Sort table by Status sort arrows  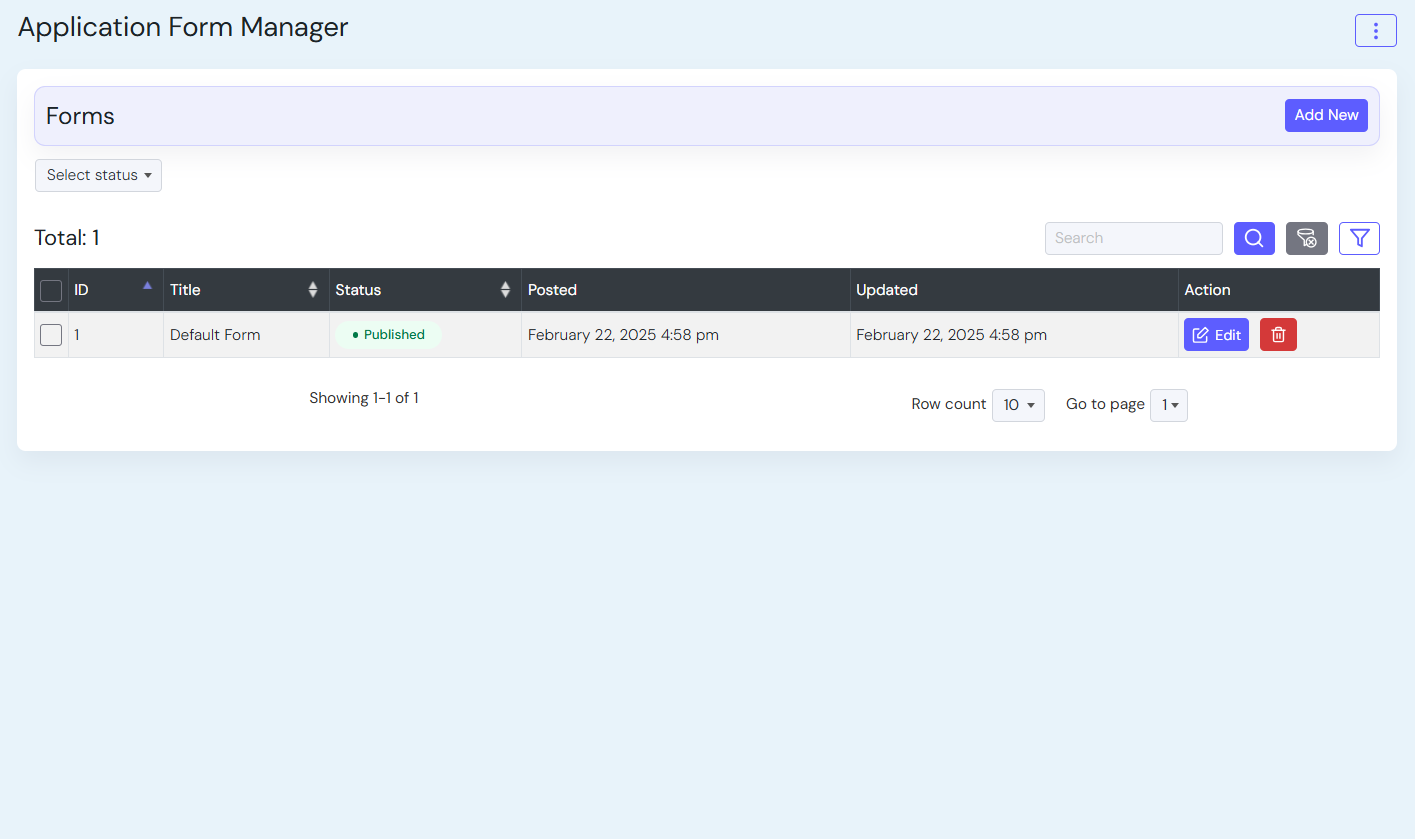point(505,290)
